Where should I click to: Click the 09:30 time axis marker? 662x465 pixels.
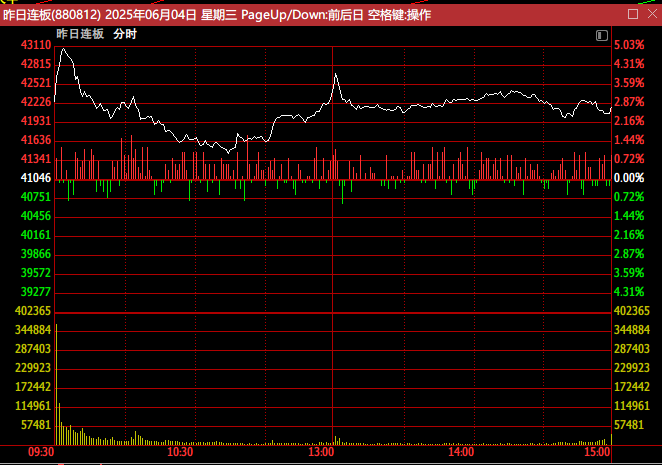pyautogui.click(x=41, y=453)
